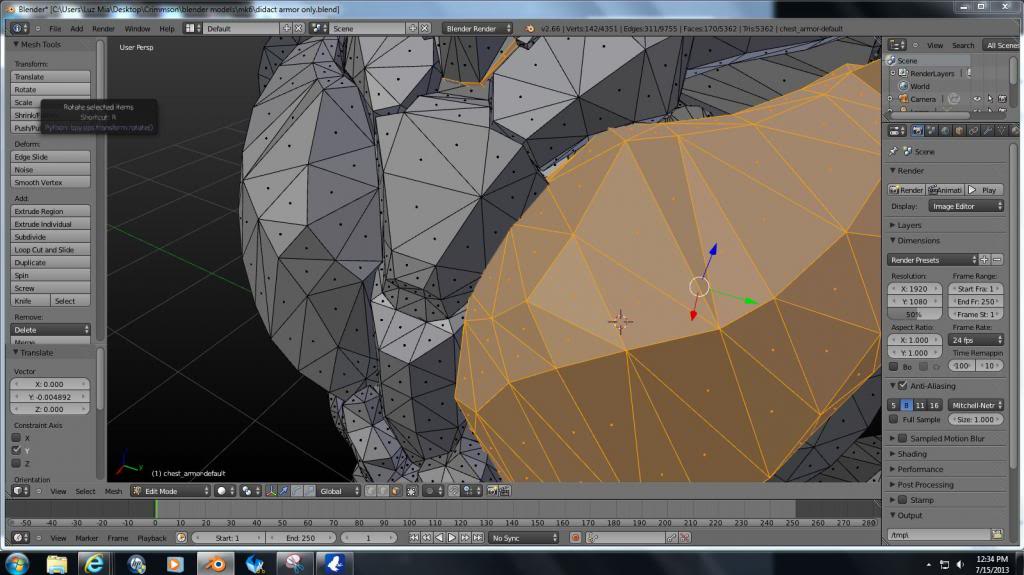
Task: Click the record auto-keyframe button in timeline
Action: 575,538
